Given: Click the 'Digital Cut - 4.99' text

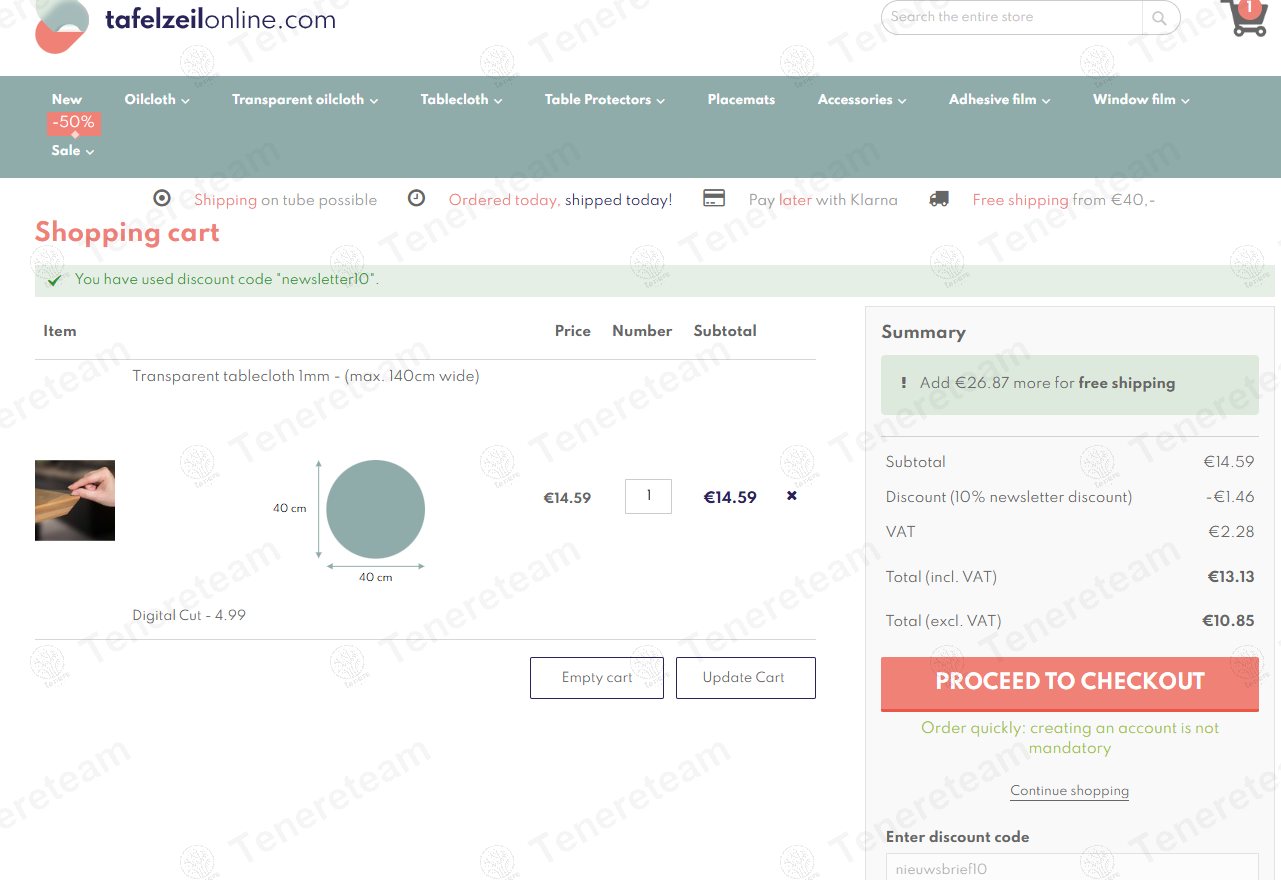Looking at the screenshot, I should (189, 615).
